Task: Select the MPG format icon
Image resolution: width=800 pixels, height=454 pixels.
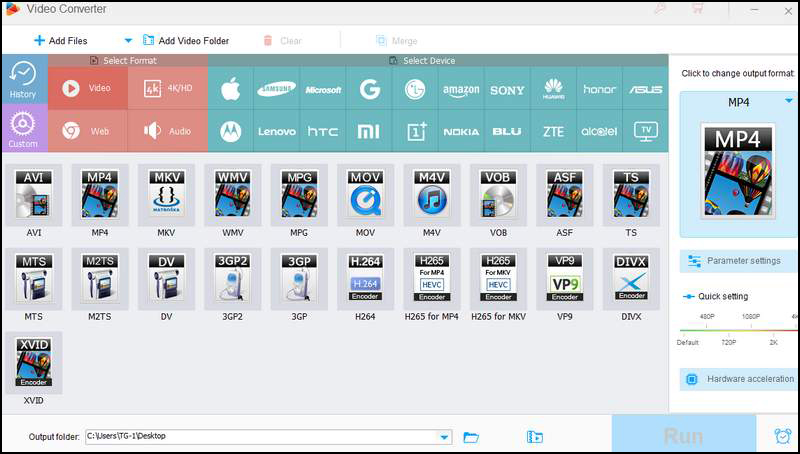Action: 299,195
